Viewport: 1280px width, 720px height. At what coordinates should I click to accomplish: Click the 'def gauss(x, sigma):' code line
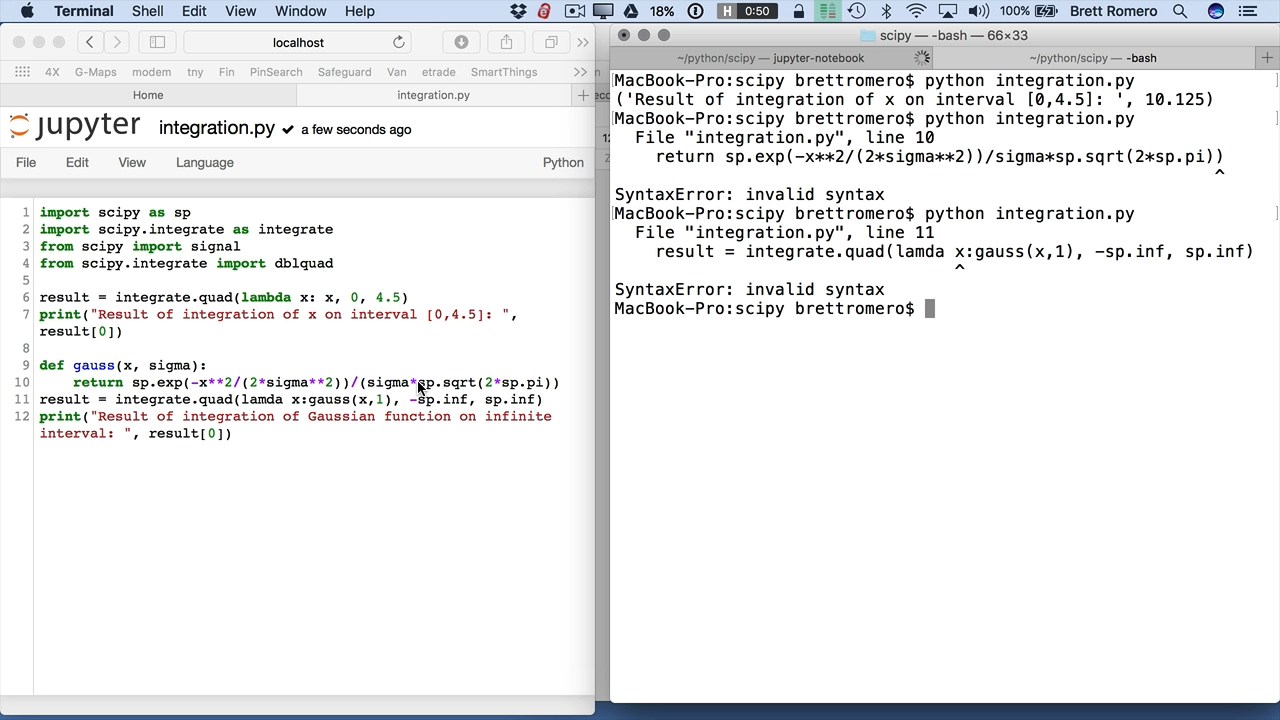point(123,365)
